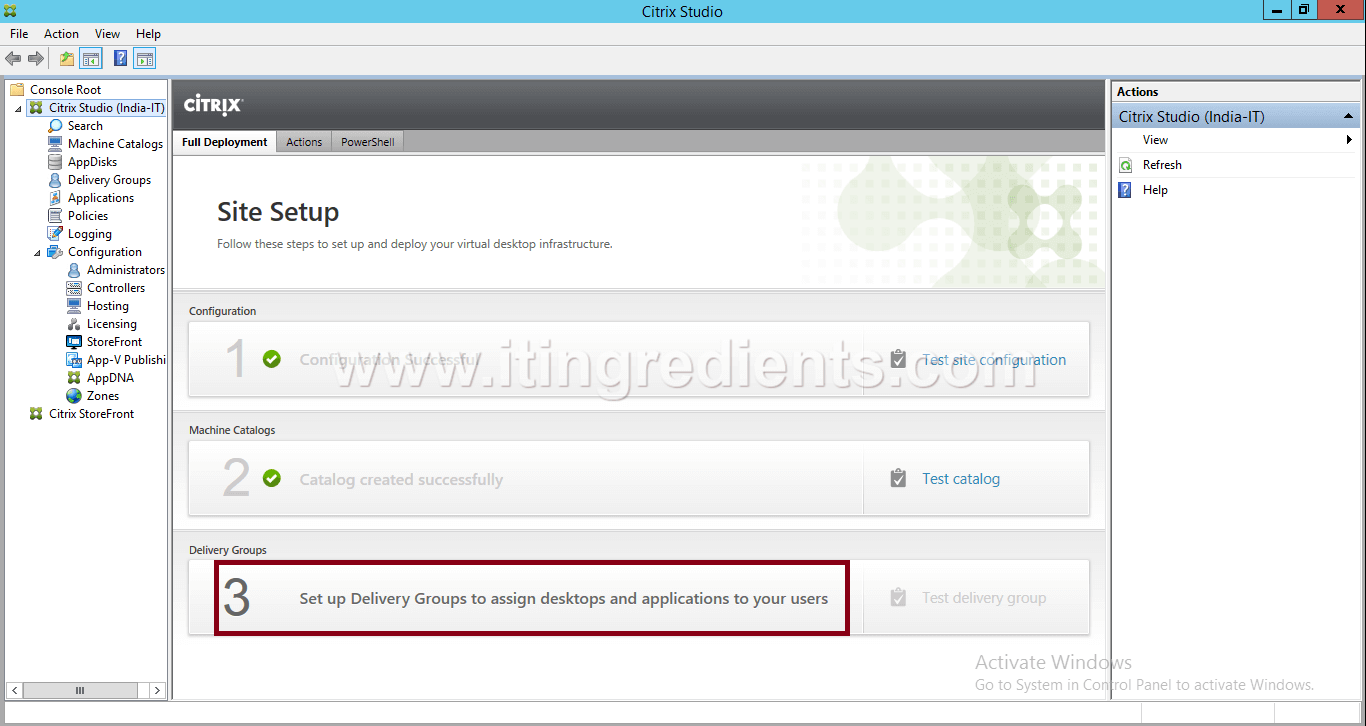Switch to the PowerShell tab
This screenshot has height=726, width=1366.
(367, 142)
